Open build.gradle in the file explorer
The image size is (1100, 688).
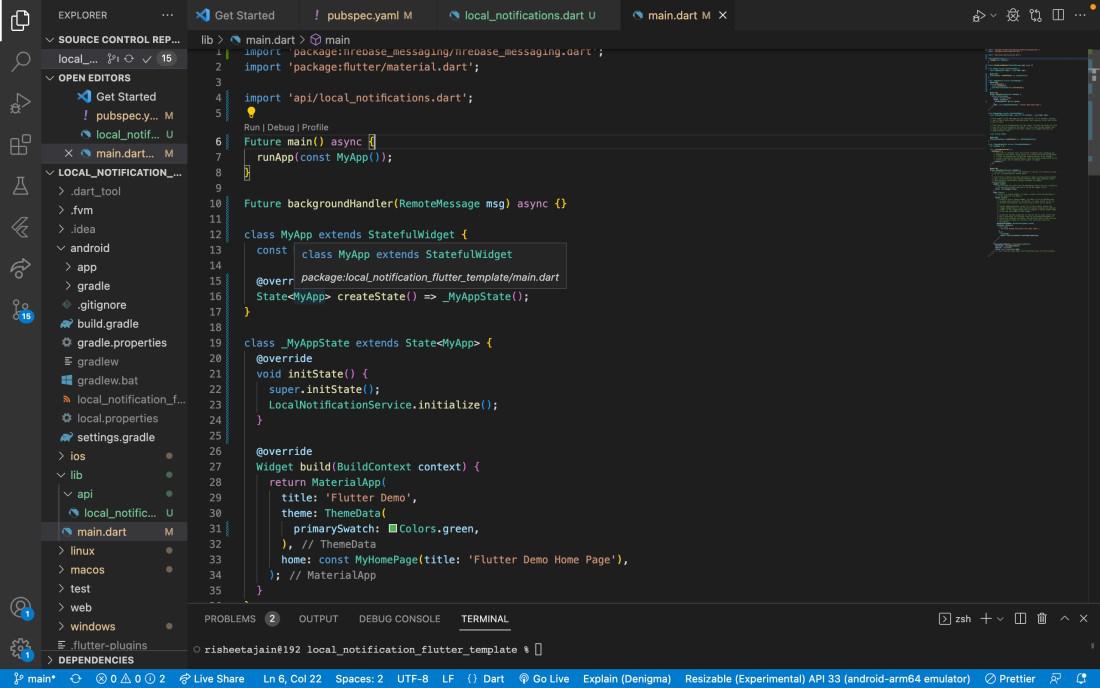[x=108, y=324]
